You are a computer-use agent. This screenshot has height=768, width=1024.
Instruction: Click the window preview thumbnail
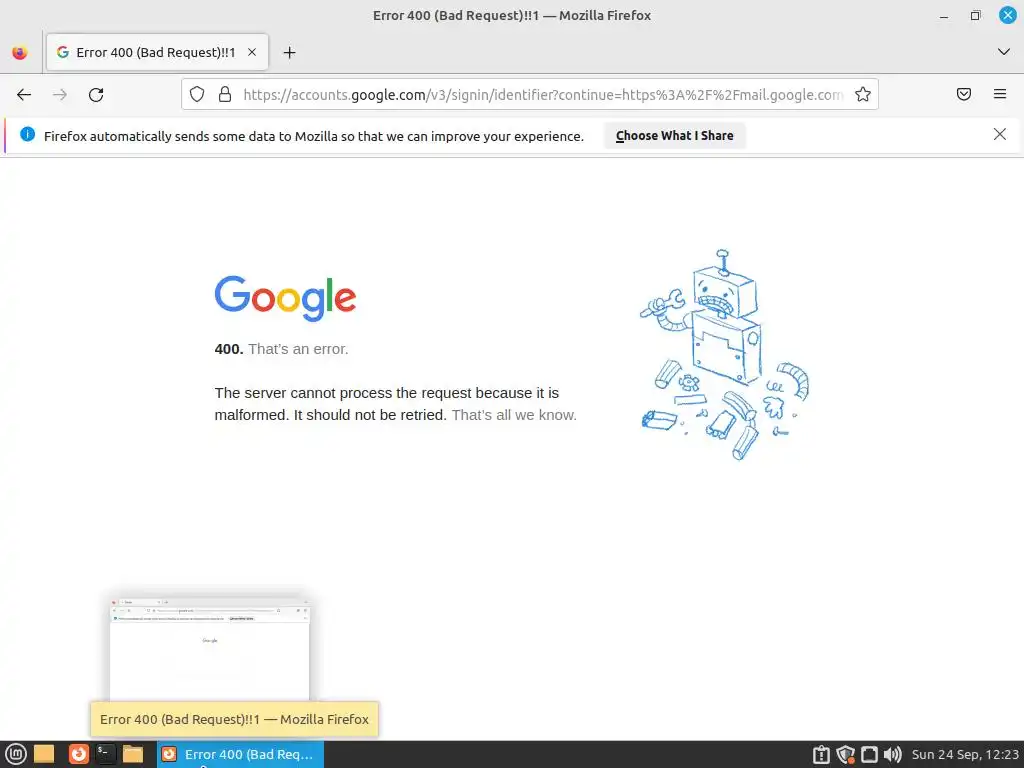pos(210,649)
